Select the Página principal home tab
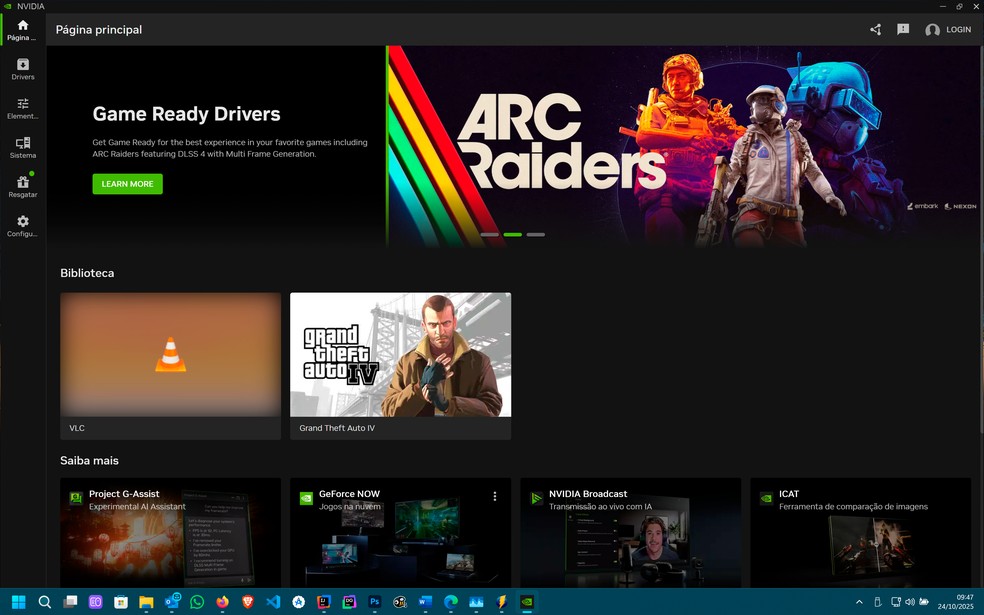Screen dimensions: 984x615 point(23,30)
